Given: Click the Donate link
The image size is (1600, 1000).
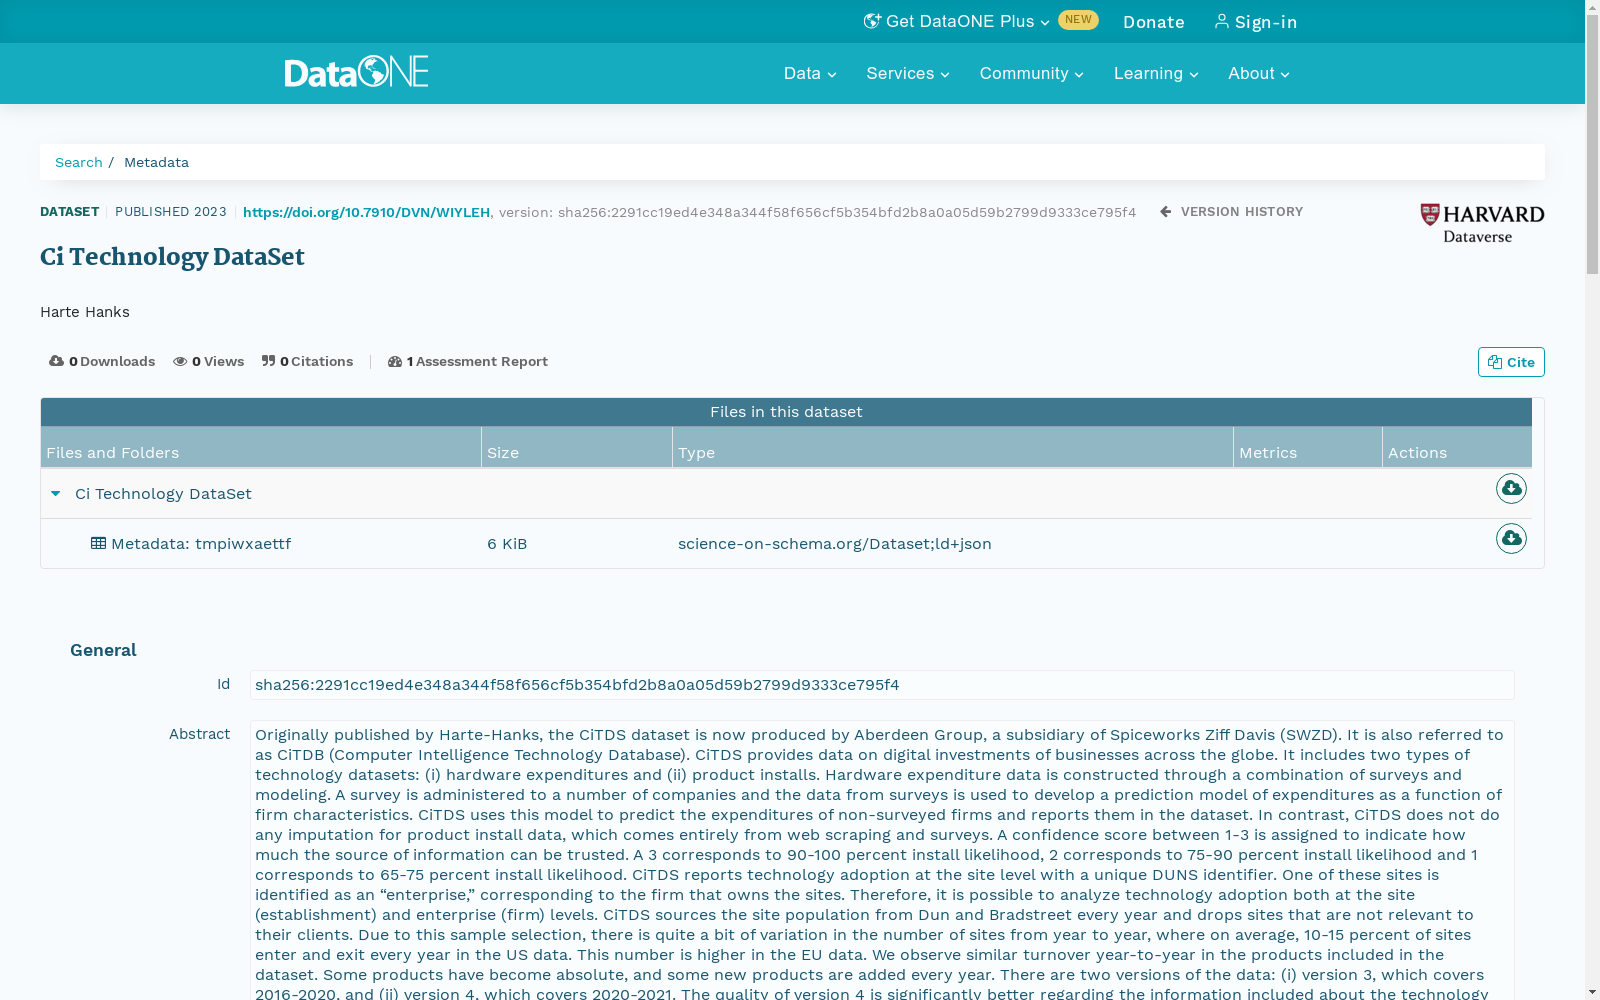Looking at the screenshot, I should (1154, 22).
